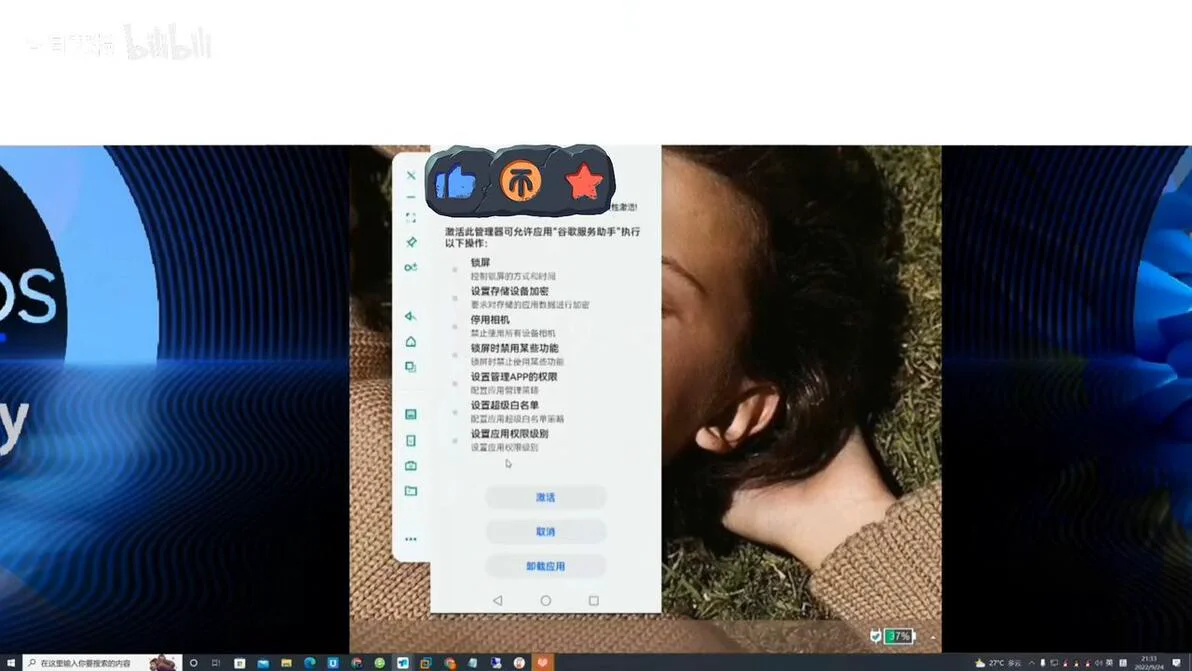
Task: Click the taskbar clock showing 21:33
Action: (x=1149, y=663)
